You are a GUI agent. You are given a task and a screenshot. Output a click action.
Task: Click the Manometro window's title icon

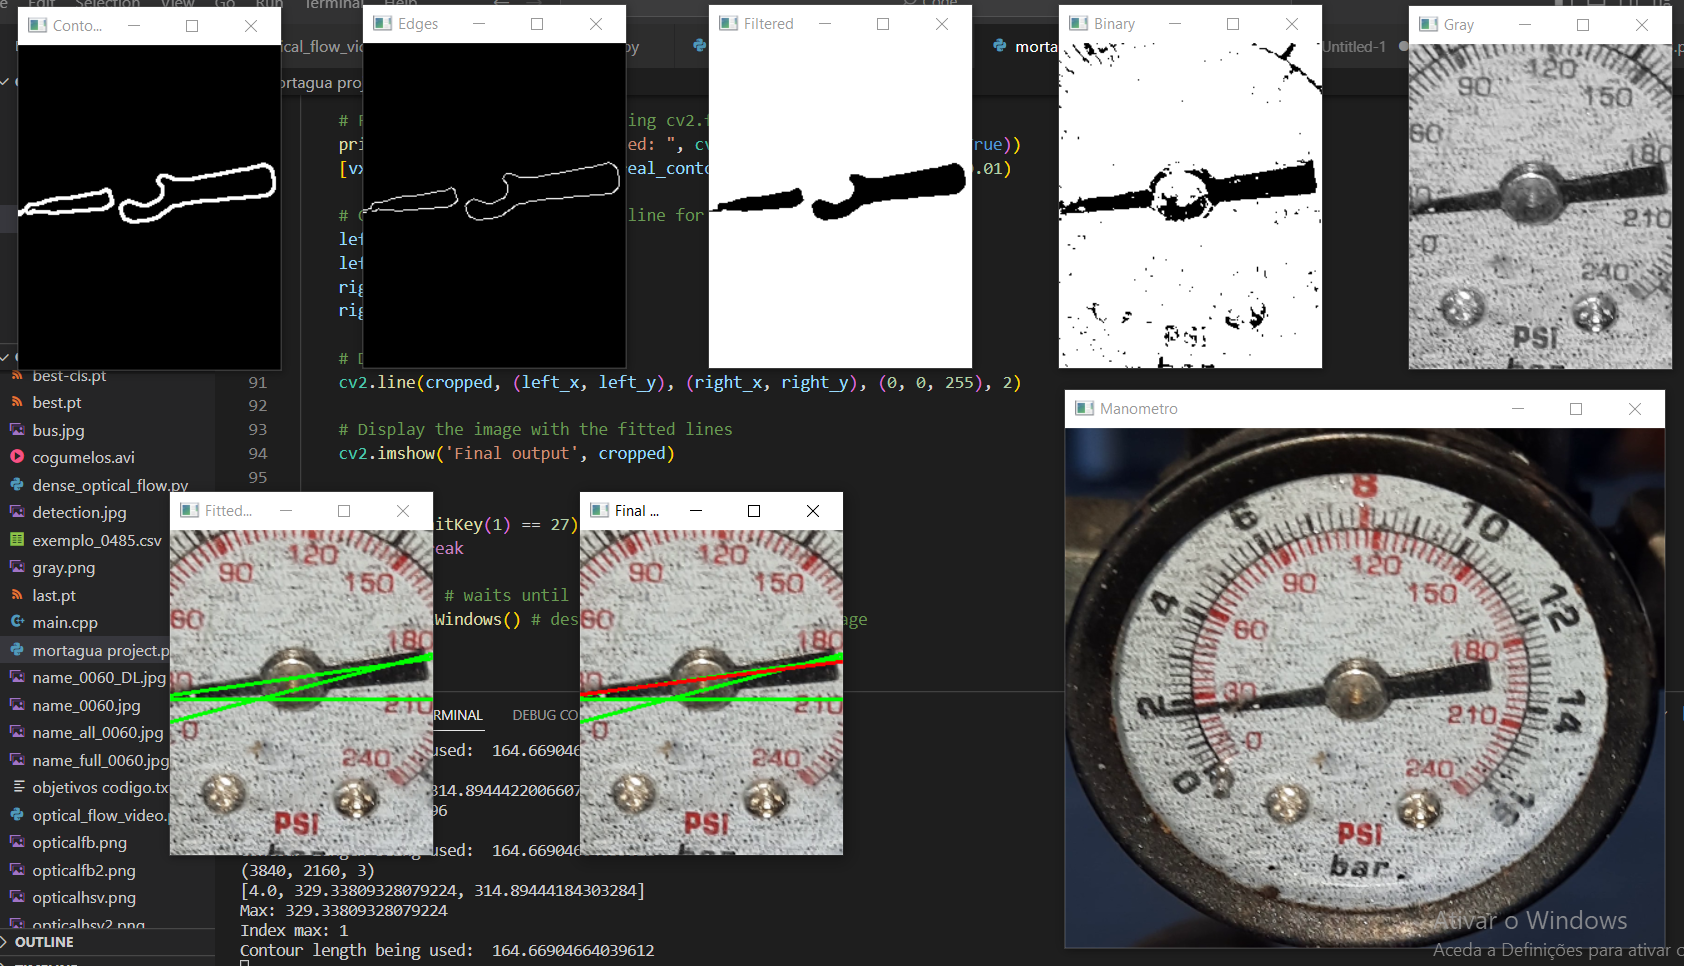1084,408
